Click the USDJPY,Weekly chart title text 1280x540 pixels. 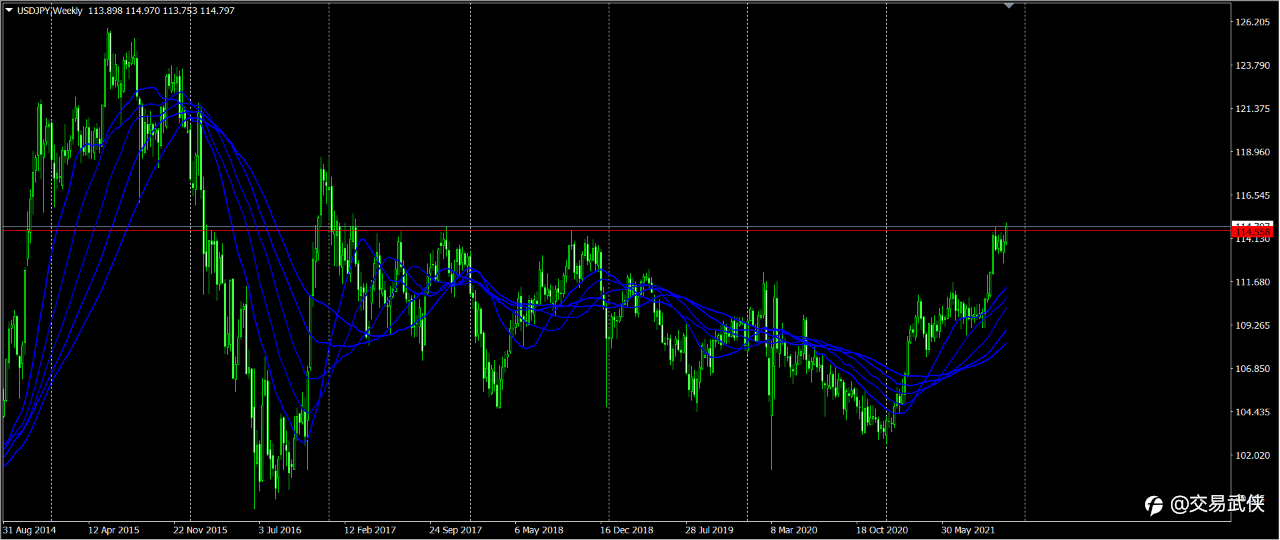[x=50, y=9]
